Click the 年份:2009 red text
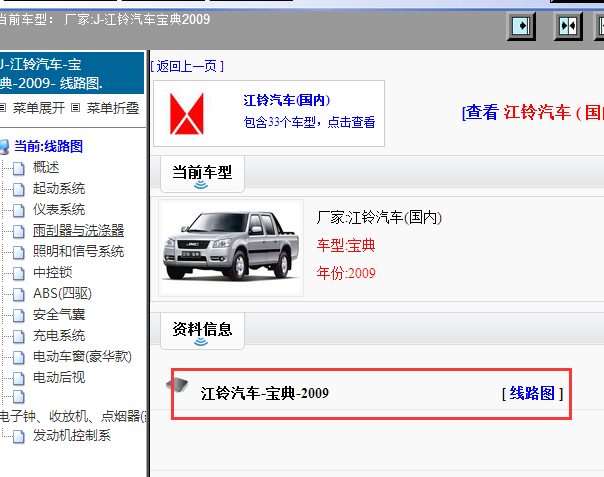The image size is (604, 477). tap(346, 273)
